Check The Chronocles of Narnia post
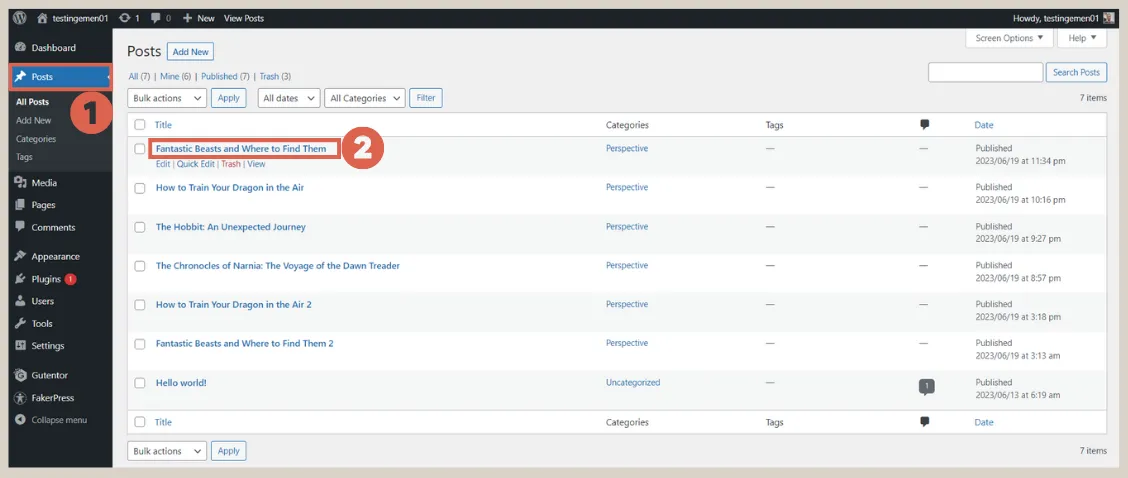The height and width of the screenshot is (478, 1128). pos(140,266)
